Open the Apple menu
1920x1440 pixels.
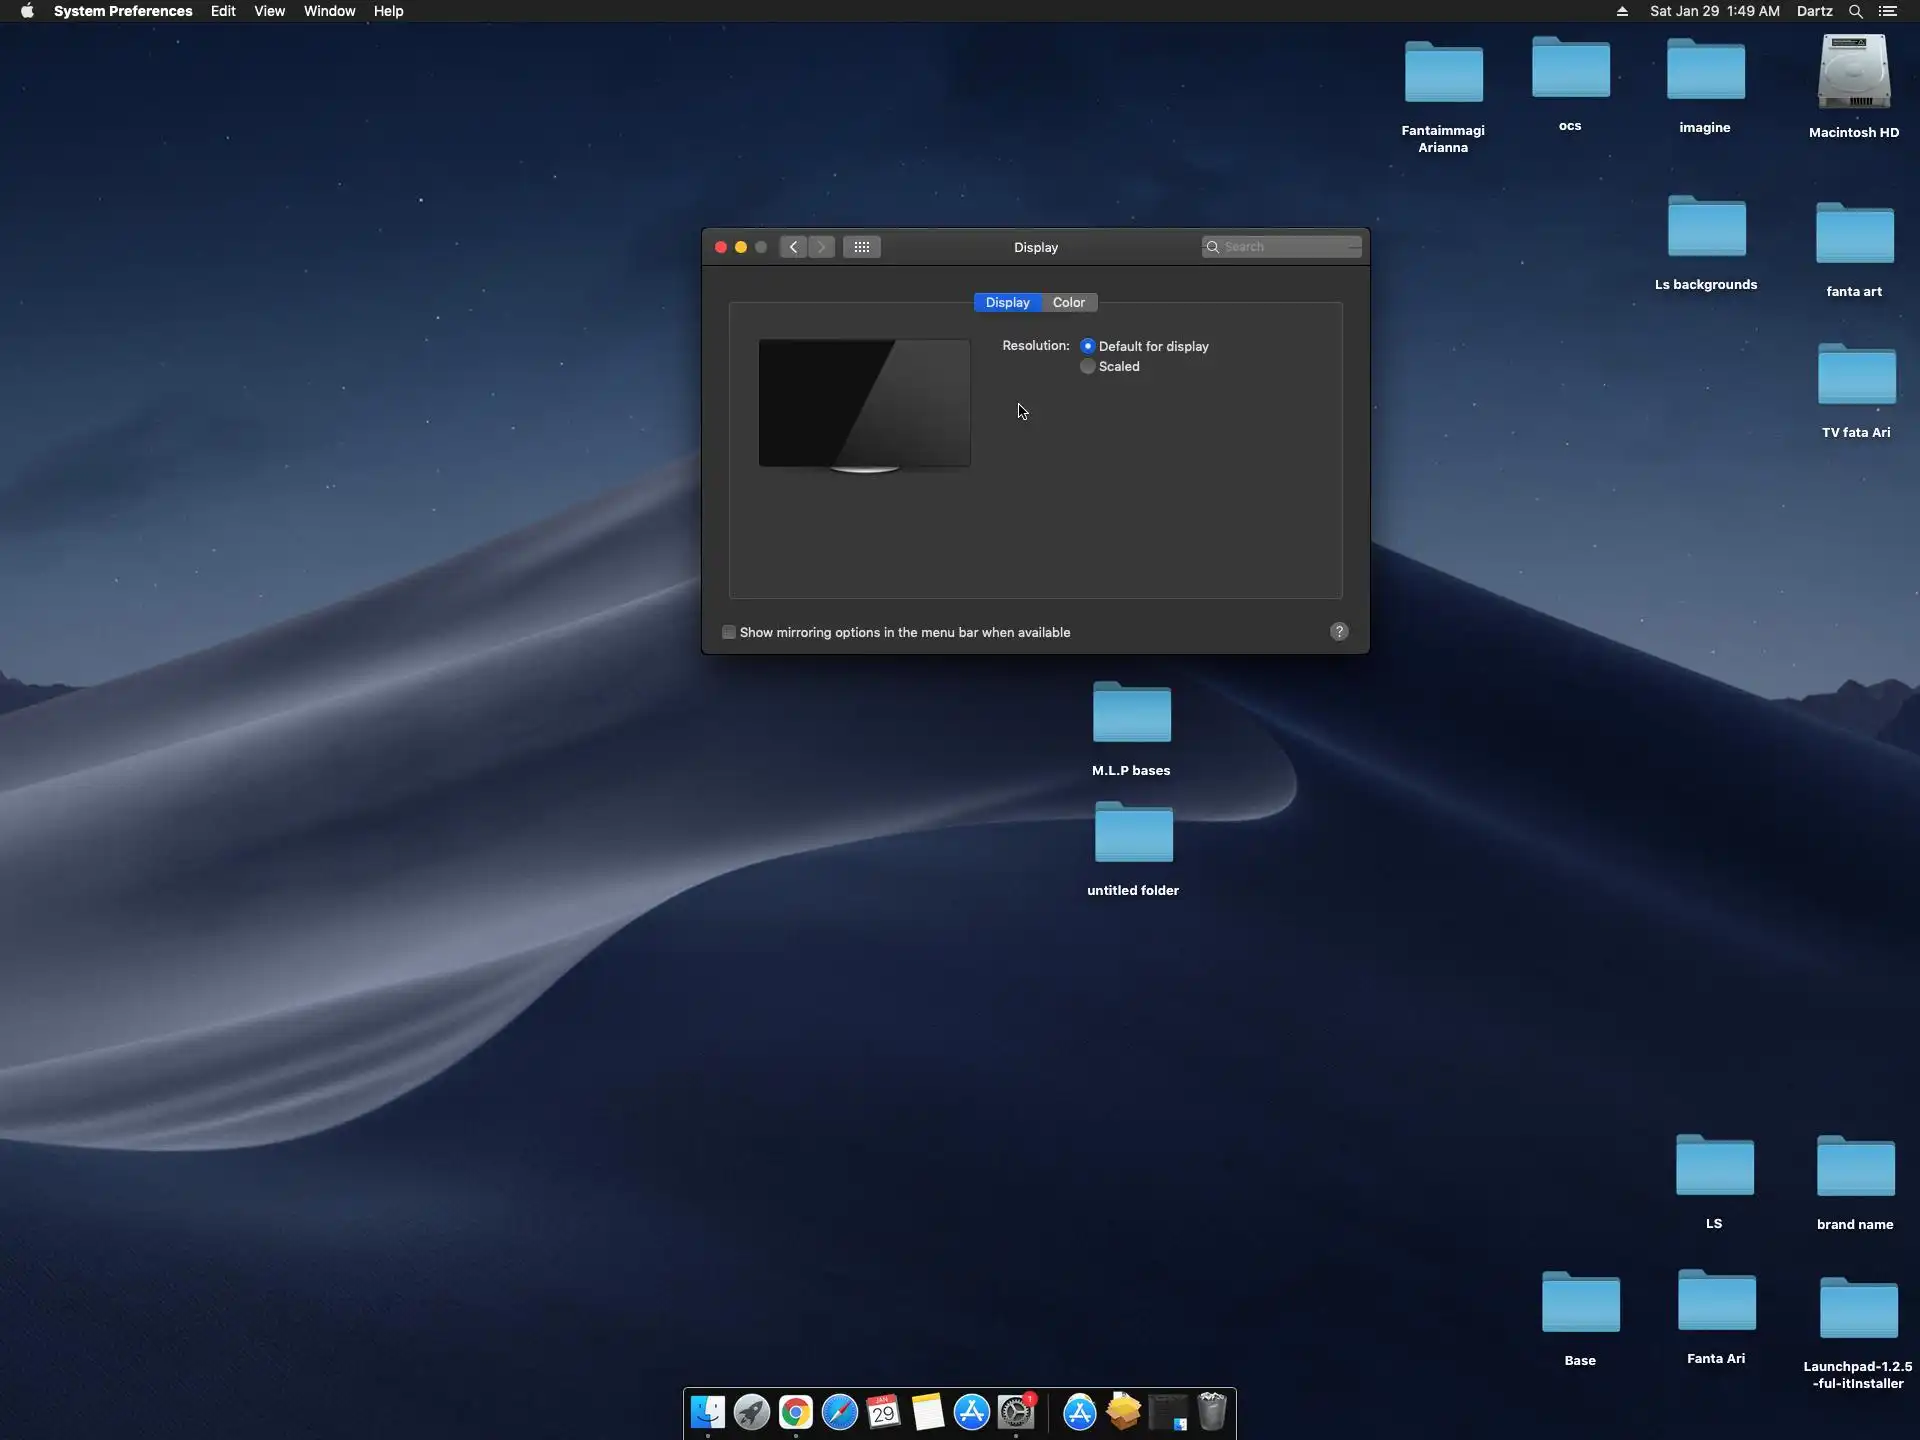pyautogui.click(x=27, y=11)
